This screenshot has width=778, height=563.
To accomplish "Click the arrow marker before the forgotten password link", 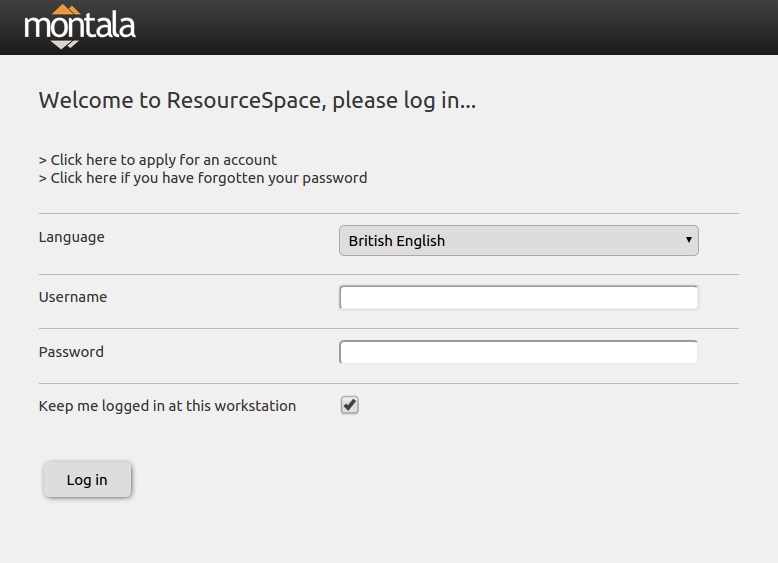I will click(43, 178).
